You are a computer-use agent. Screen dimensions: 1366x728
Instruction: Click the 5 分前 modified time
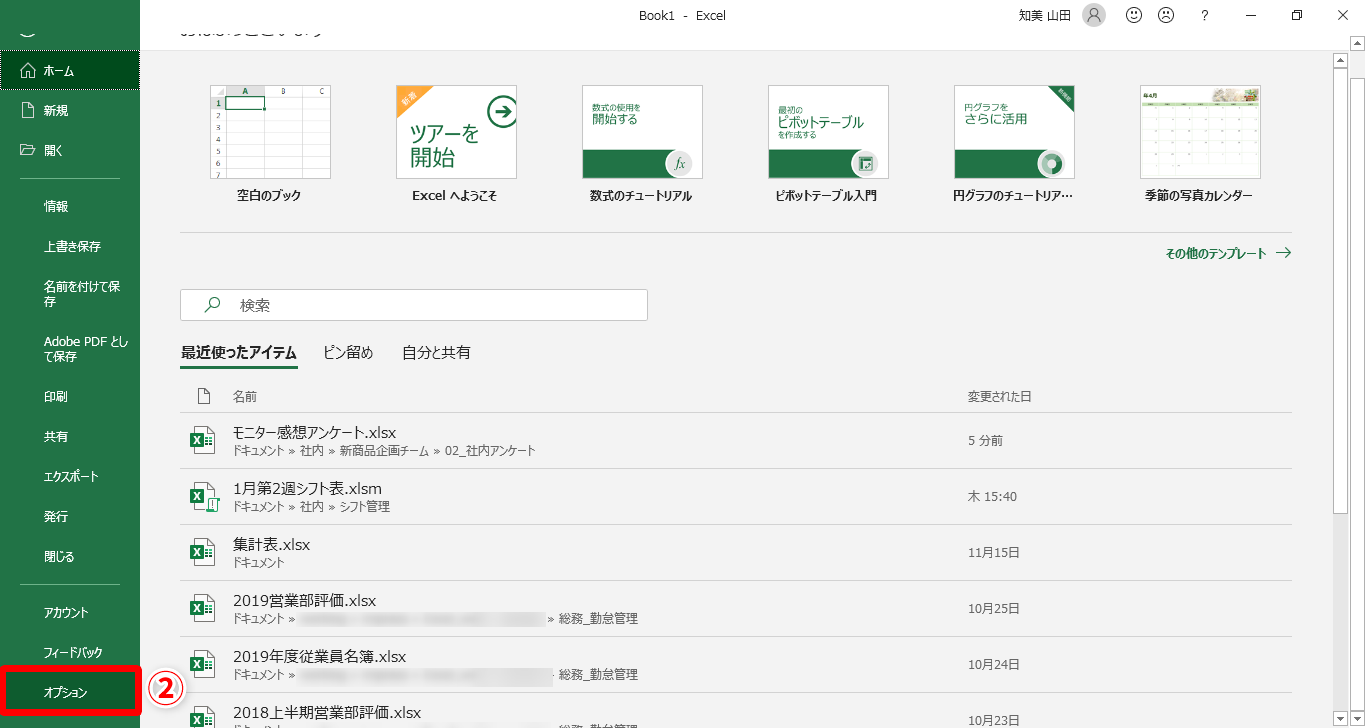985,441
